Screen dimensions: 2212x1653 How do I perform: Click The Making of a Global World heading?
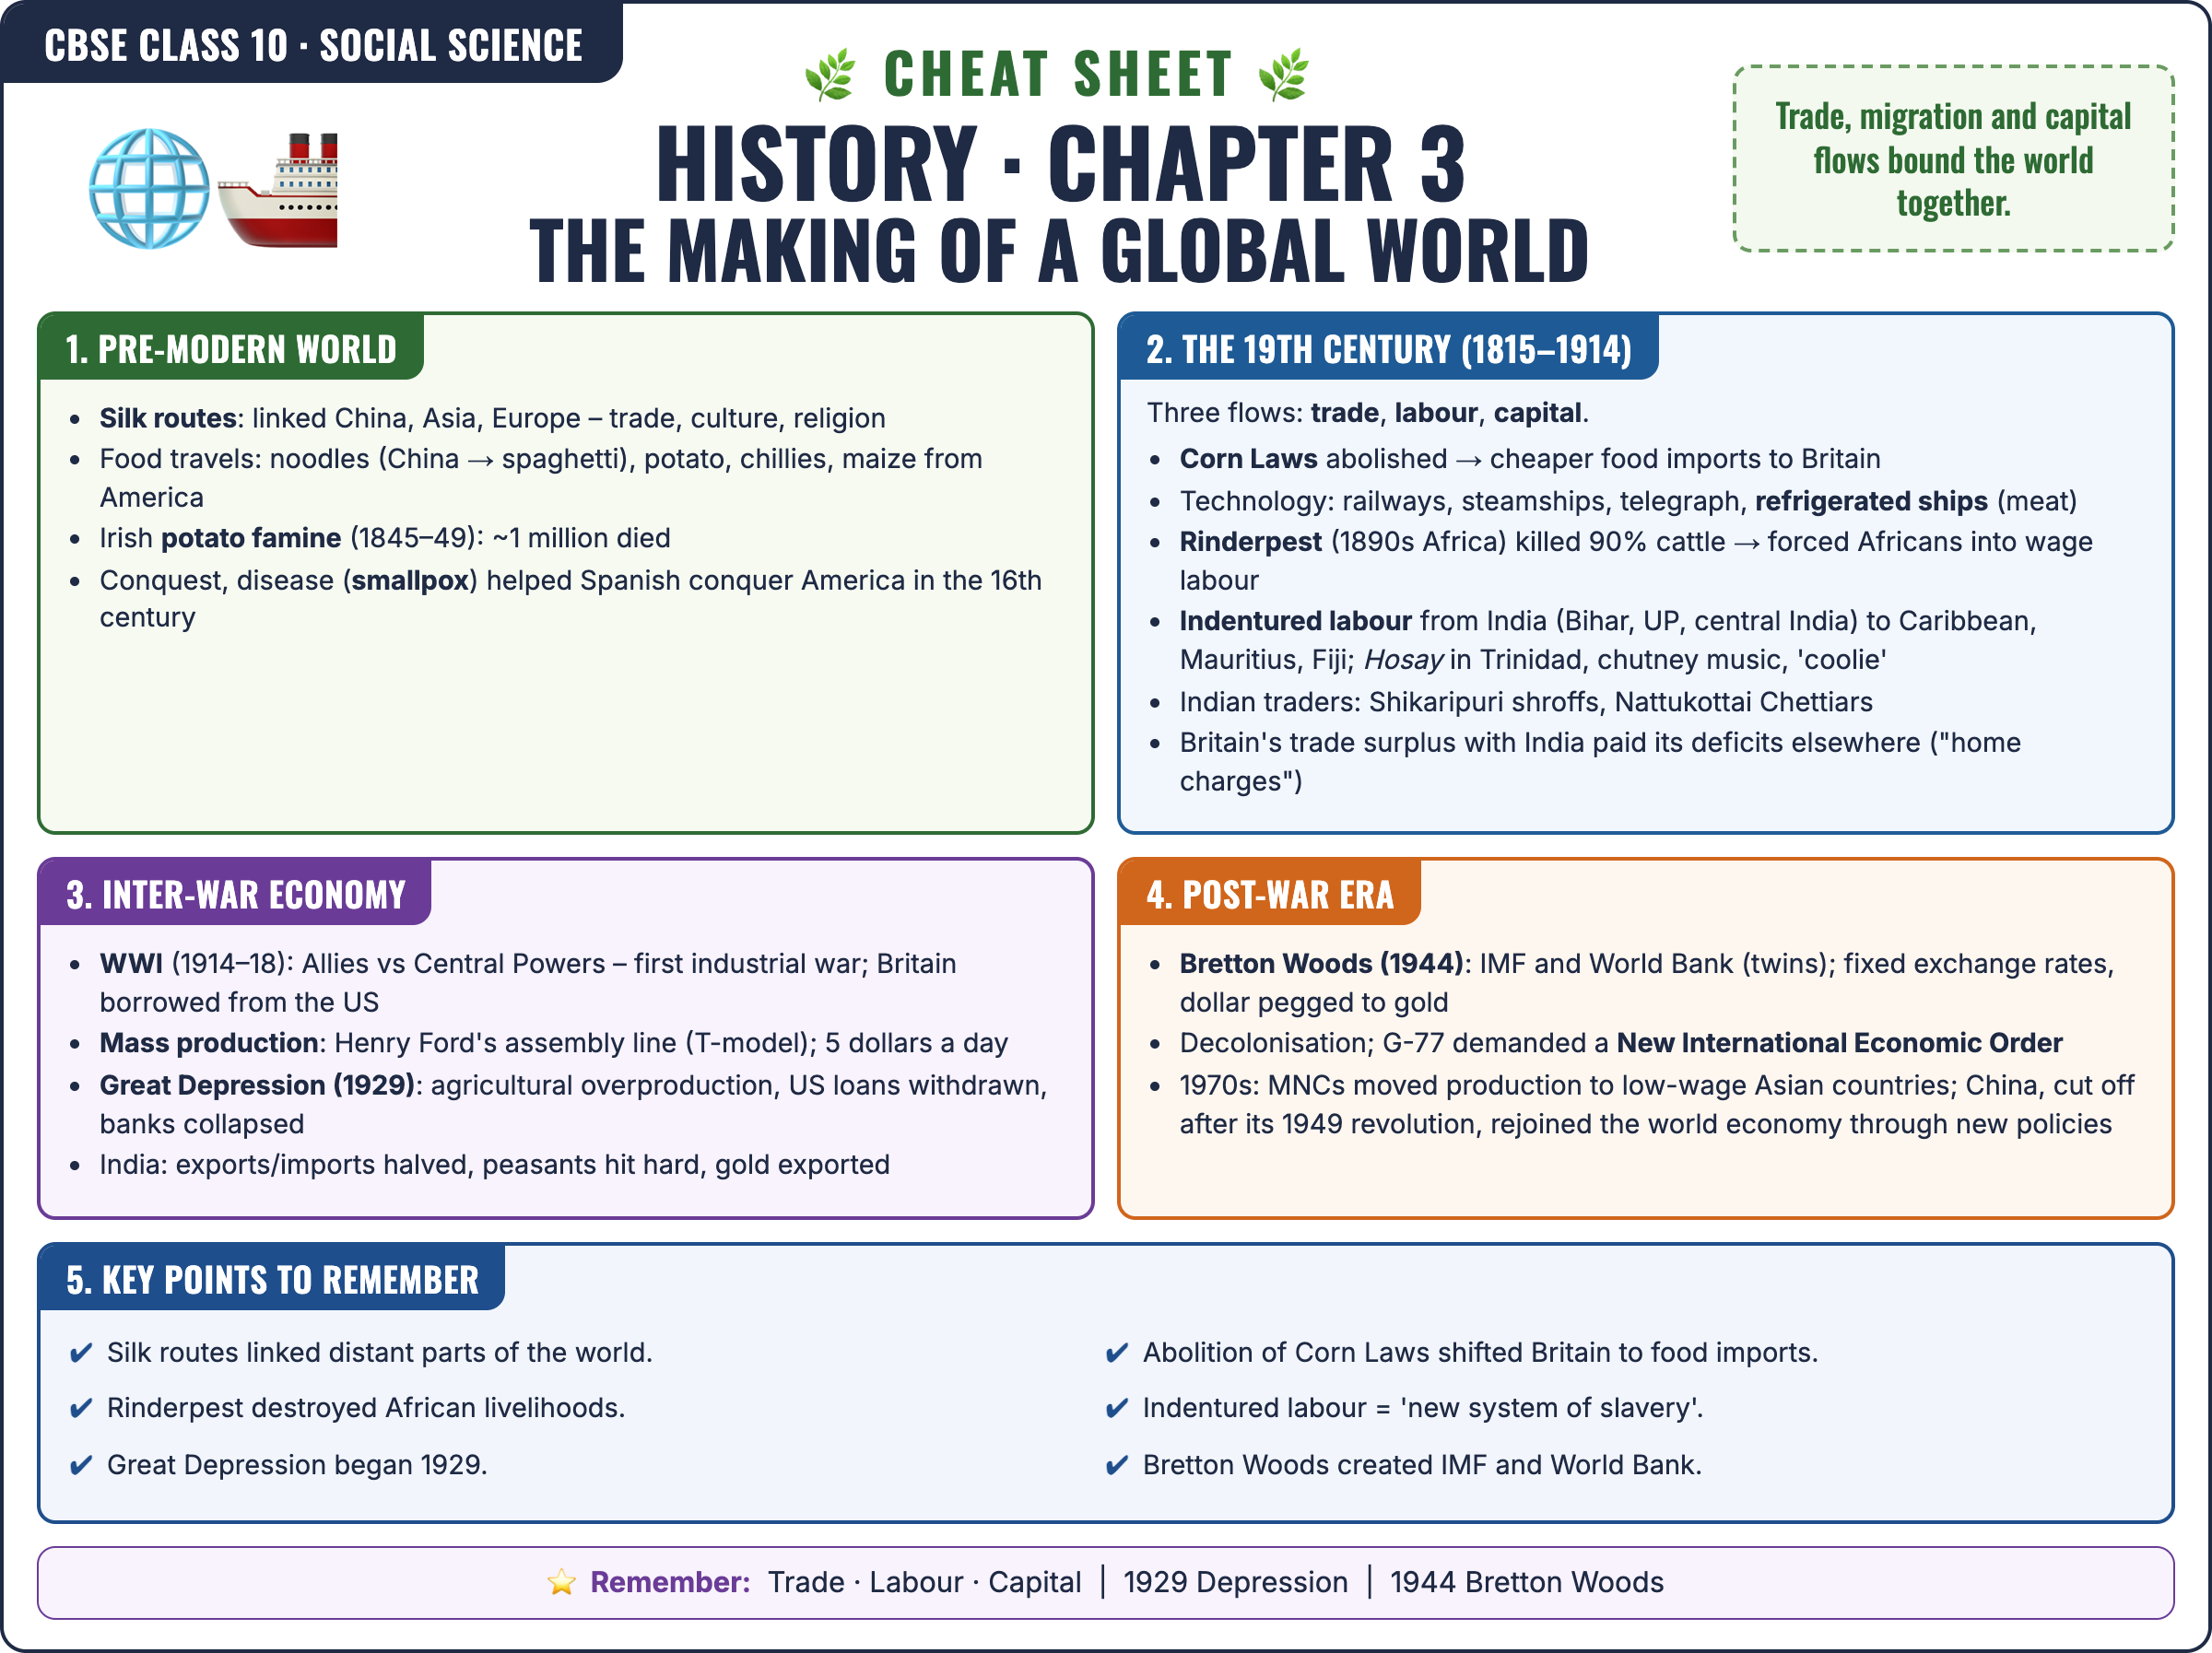pyautogui.click(x=1059, y=250)
